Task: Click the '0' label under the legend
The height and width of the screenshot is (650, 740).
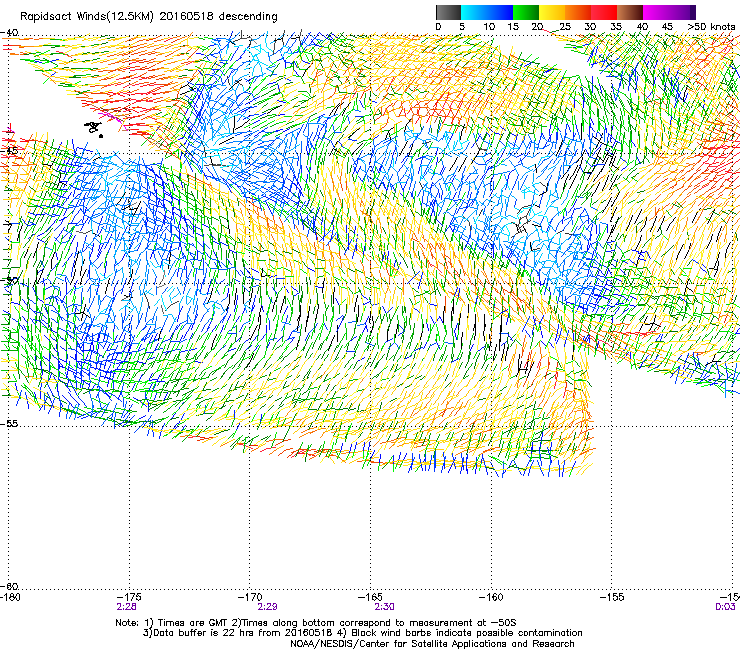Action: pyautogui.click(x=438, y=27)
